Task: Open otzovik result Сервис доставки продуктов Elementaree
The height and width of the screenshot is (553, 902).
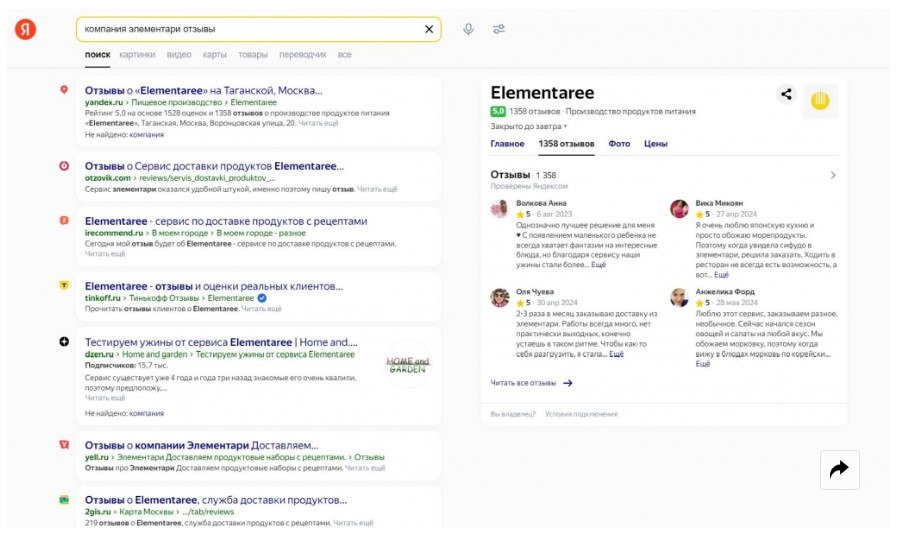Action: 214,166
